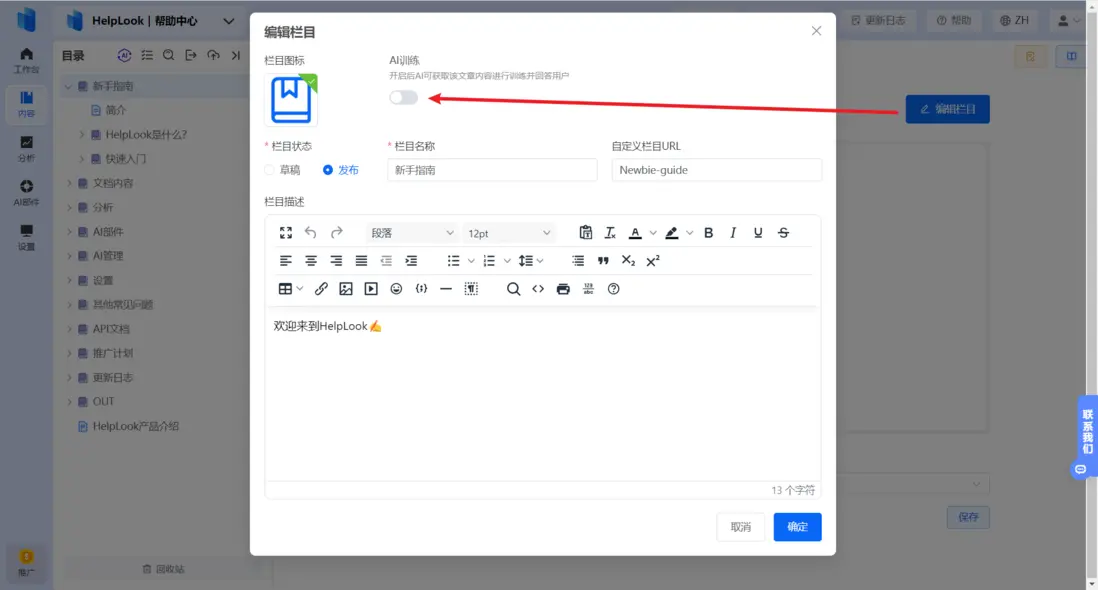Insert video media icon

click(x=371, y=289)
